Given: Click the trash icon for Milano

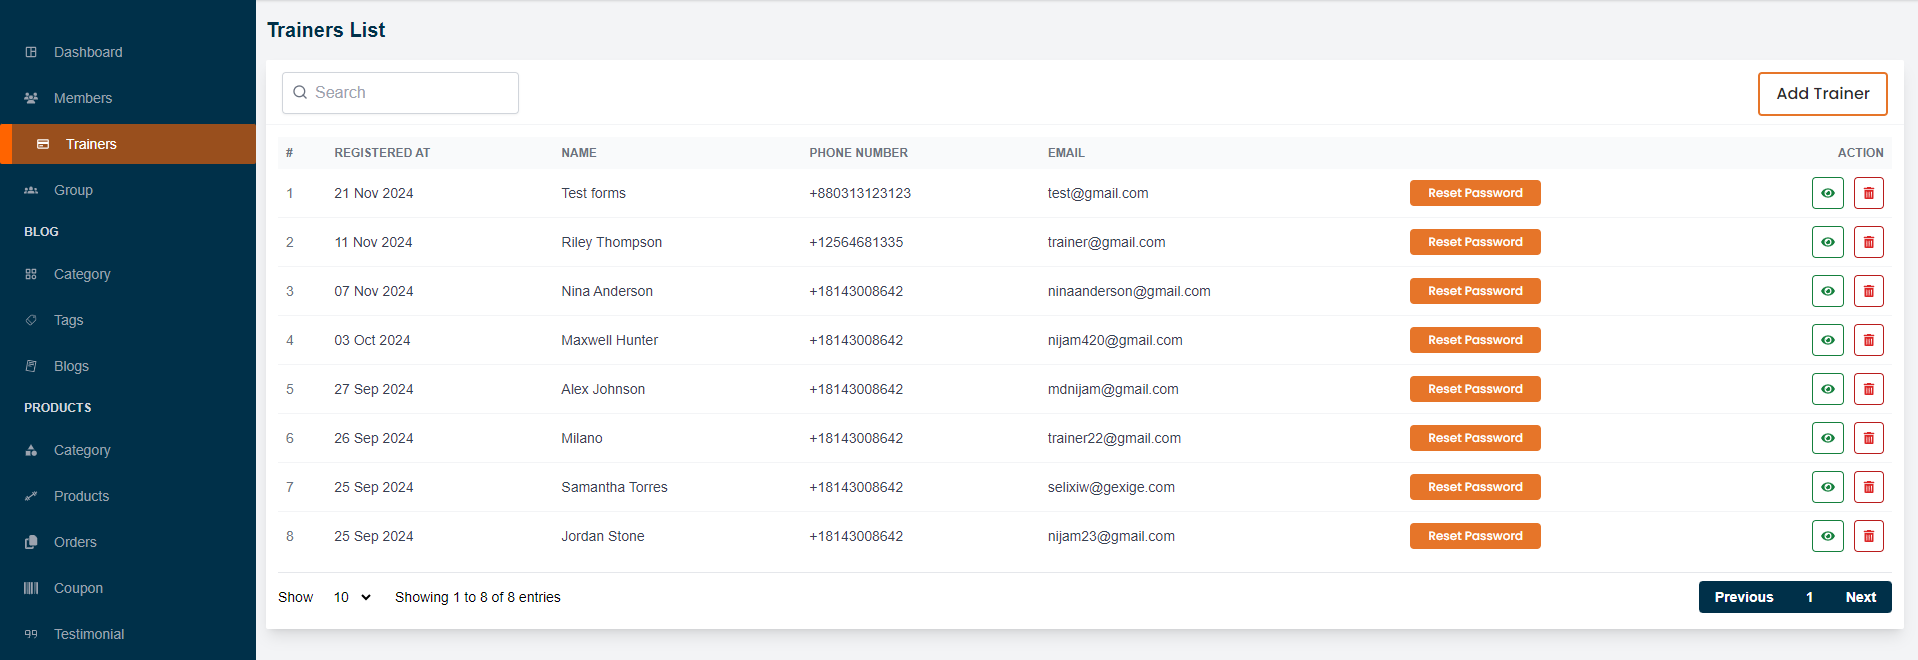Looking at the screenshot, I should (1868, 438).
